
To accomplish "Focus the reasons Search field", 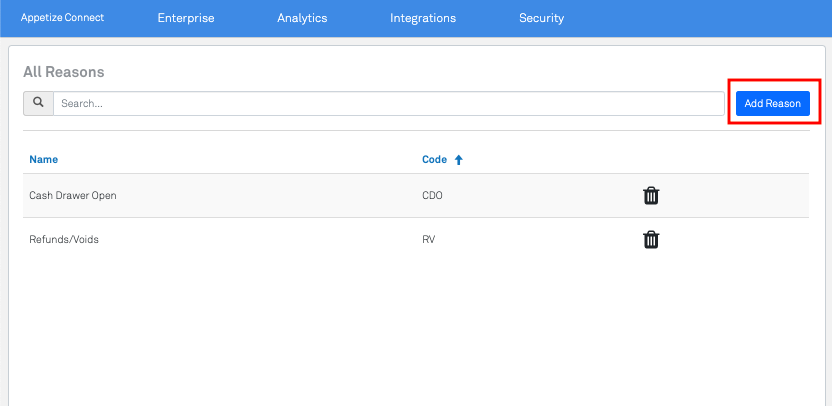I will 388,103.
